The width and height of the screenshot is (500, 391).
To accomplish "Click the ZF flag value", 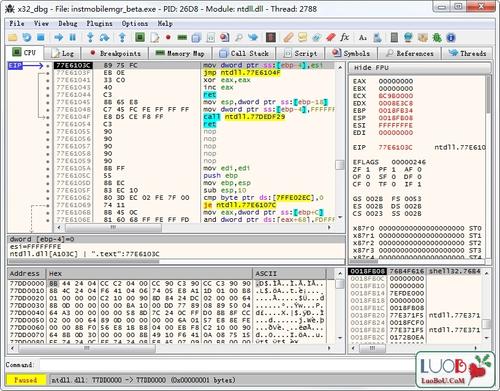I will (368, 169).
